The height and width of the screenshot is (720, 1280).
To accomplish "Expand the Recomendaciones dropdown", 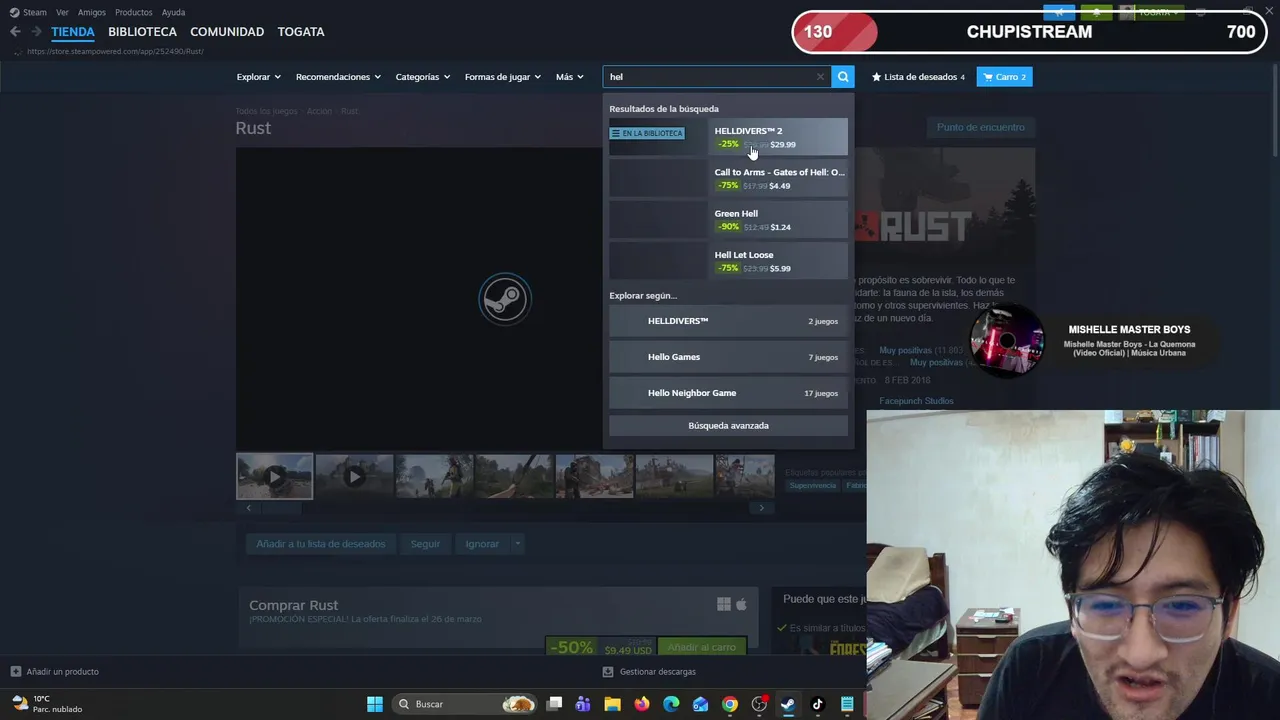I will click(x=338, y=77).
